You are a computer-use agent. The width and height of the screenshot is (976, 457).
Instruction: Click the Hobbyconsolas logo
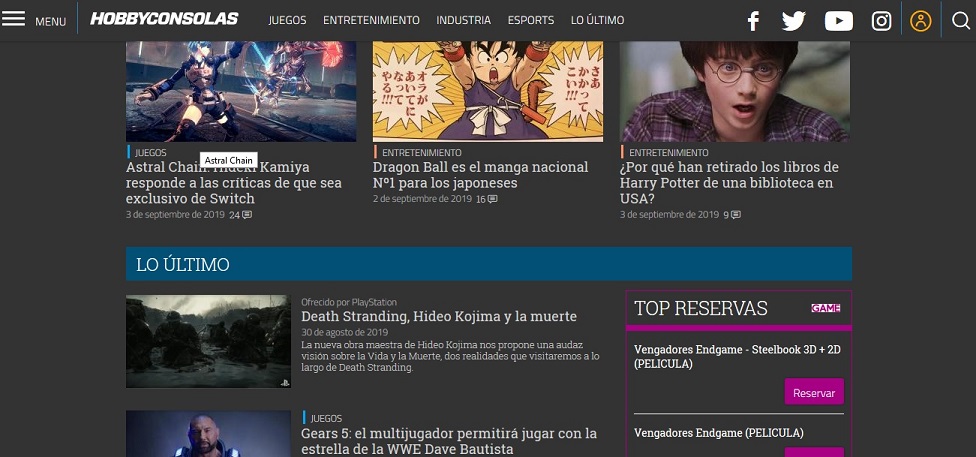point(164,19)
